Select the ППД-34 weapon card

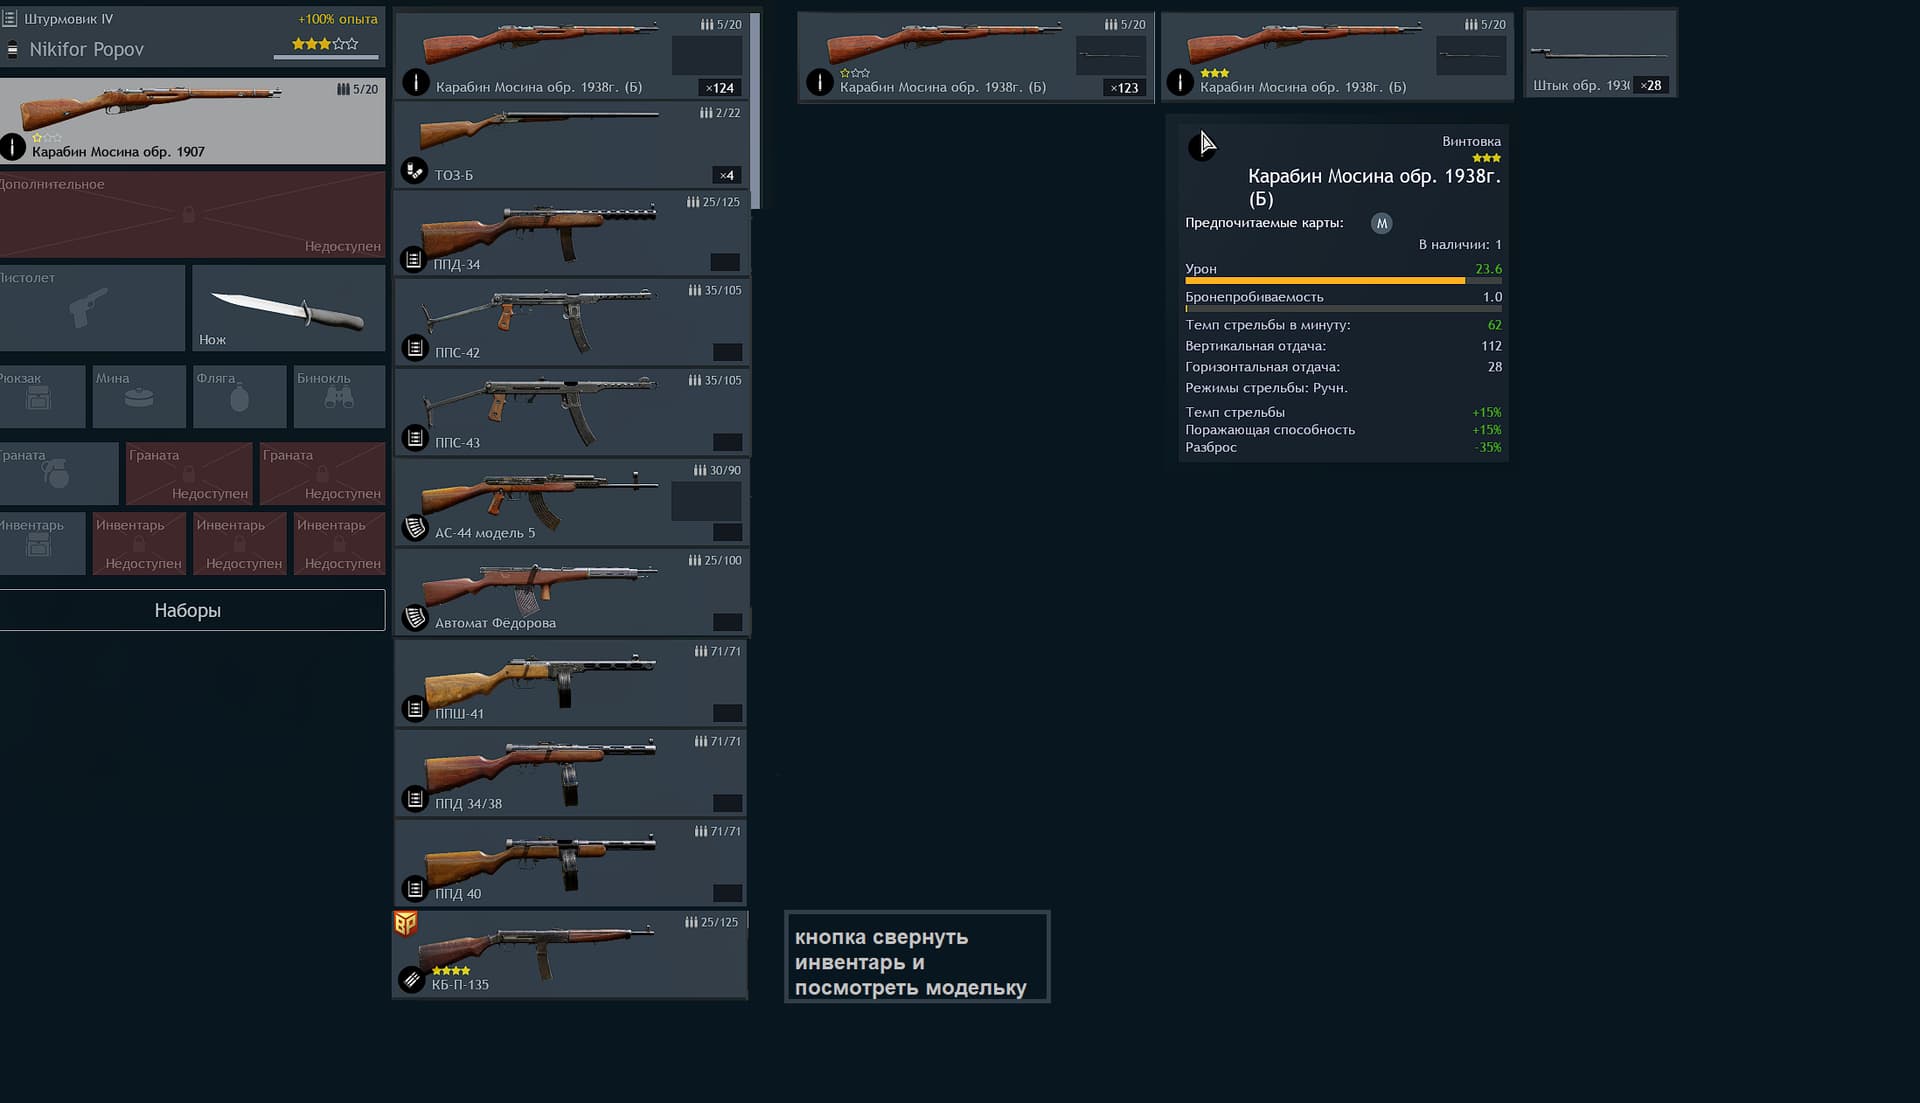pyautogui.click(x=570, y=233)
